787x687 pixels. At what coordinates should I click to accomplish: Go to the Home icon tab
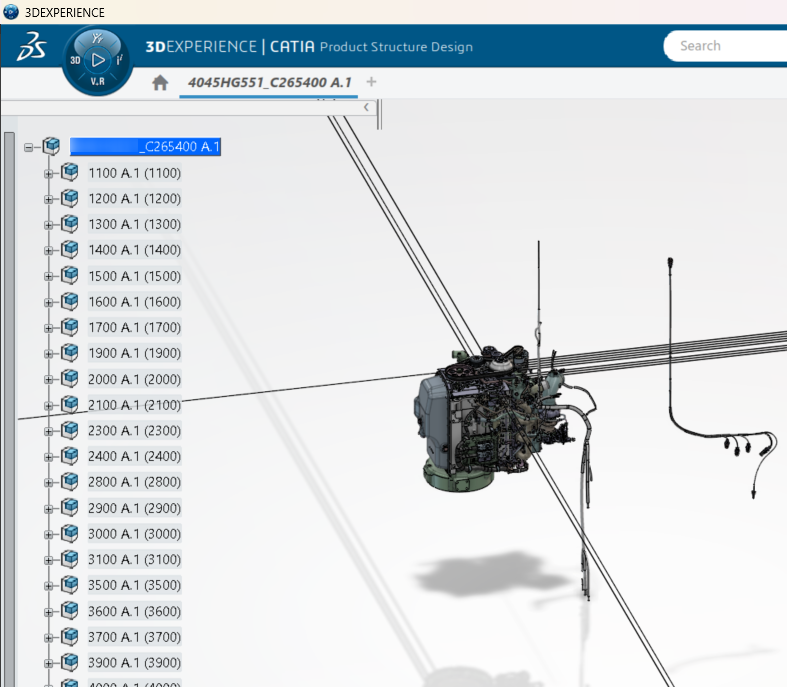[x=160, y=83]
